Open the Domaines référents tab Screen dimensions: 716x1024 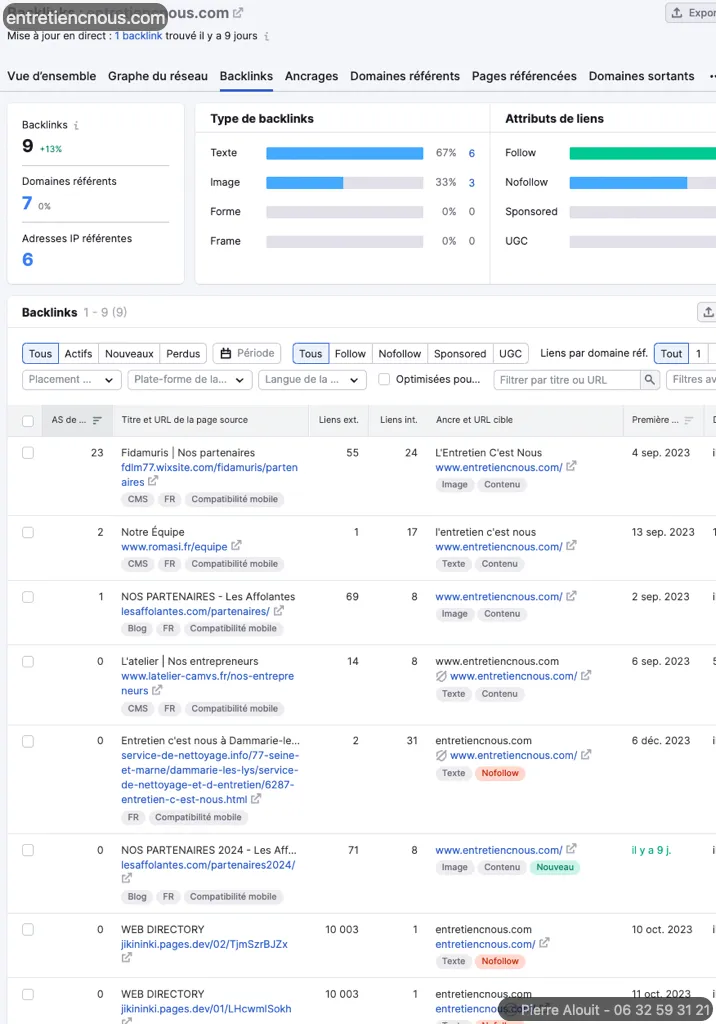click(x=404, y=76)
